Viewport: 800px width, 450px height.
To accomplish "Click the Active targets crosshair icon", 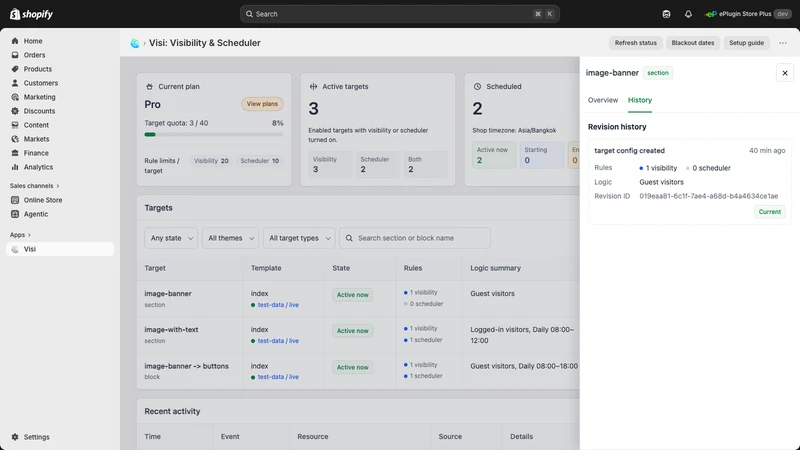I will (x=313, y=87).
